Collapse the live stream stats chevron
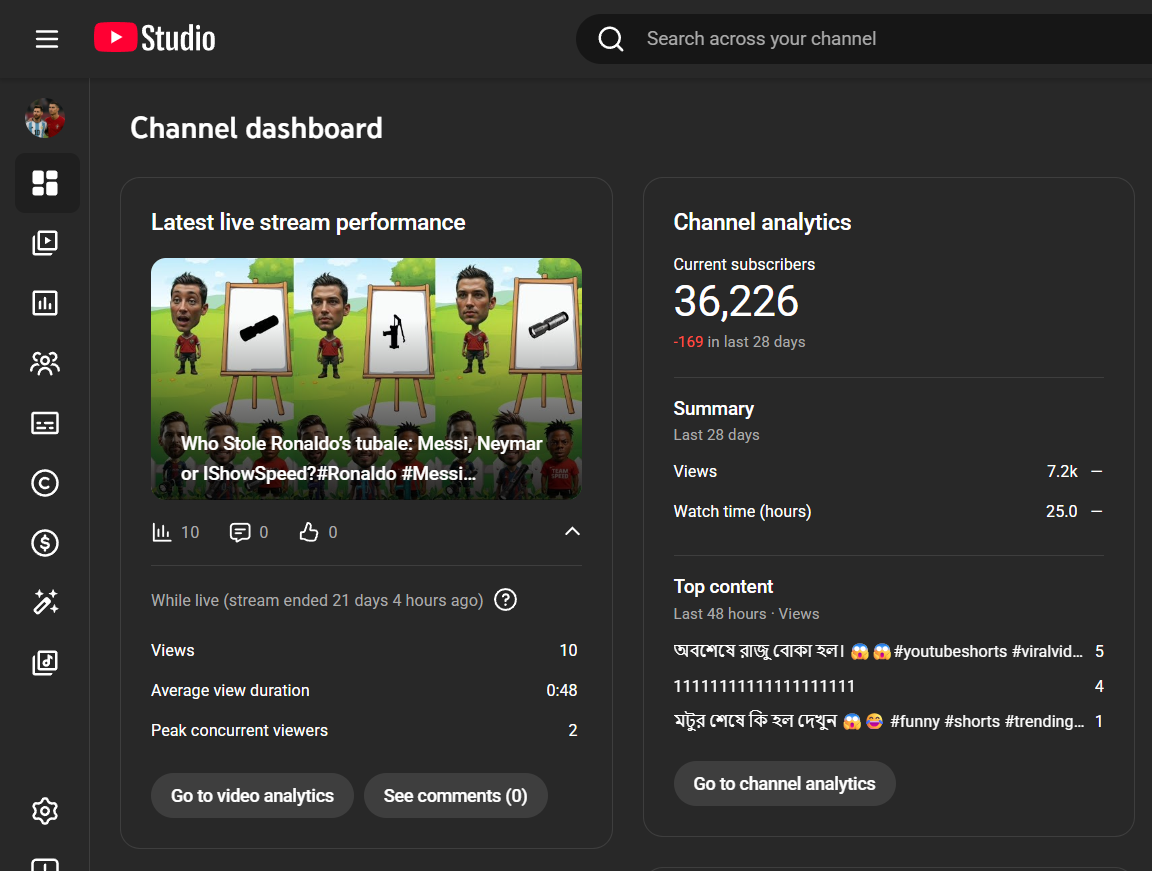Screen dimensions: 1152x871 572,531
